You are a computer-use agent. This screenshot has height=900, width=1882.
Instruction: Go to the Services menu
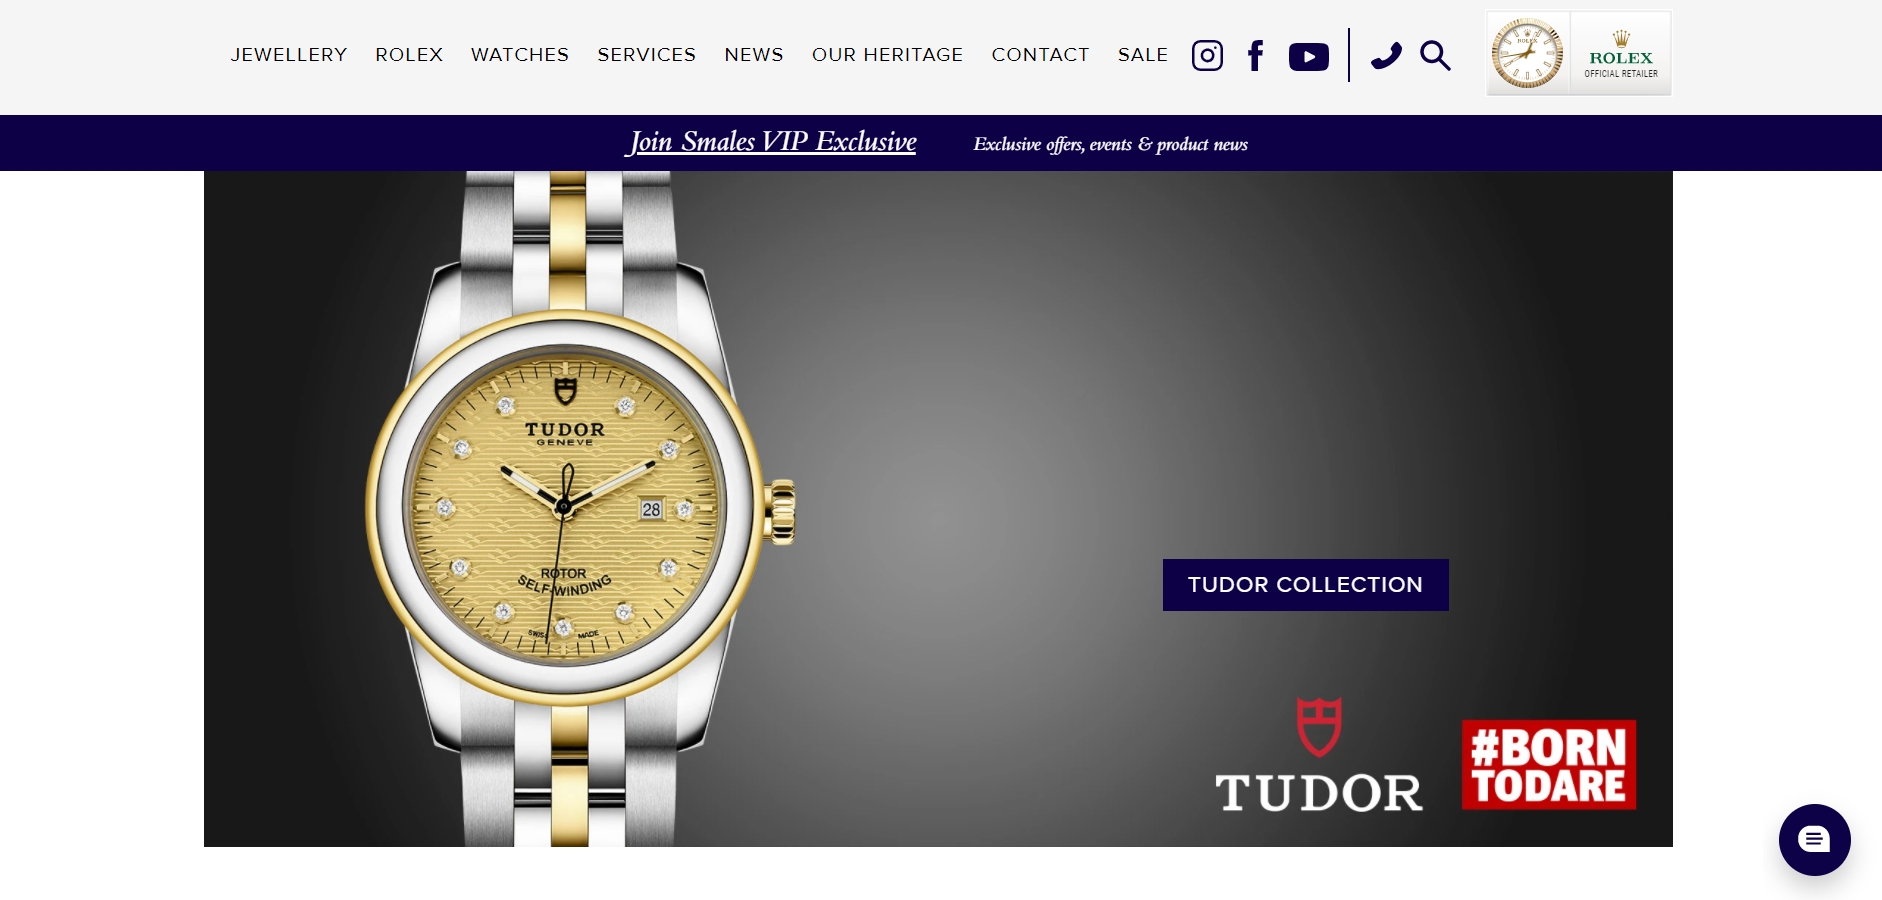[647, 55]
